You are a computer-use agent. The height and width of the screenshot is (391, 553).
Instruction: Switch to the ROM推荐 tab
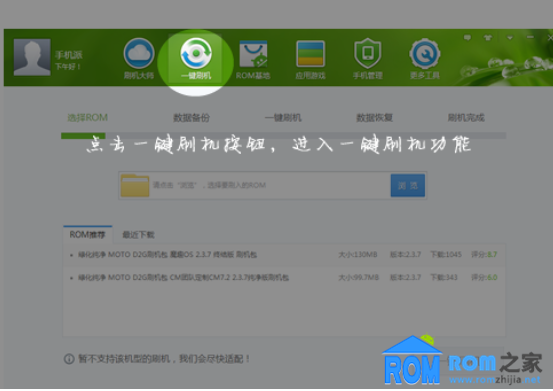[87, 234]
